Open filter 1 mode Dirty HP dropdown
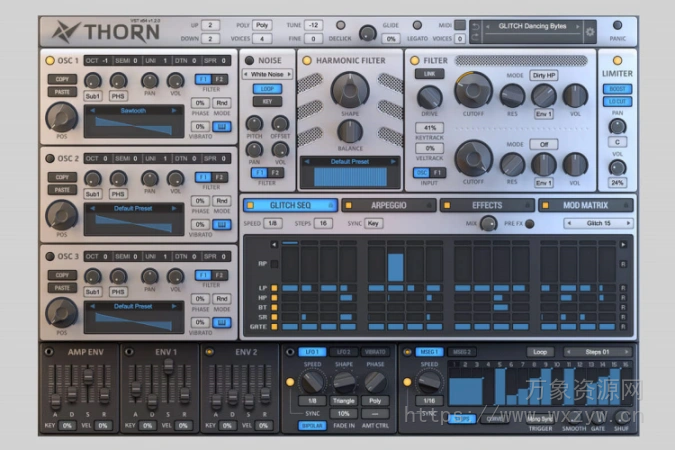 pos(544,75)
